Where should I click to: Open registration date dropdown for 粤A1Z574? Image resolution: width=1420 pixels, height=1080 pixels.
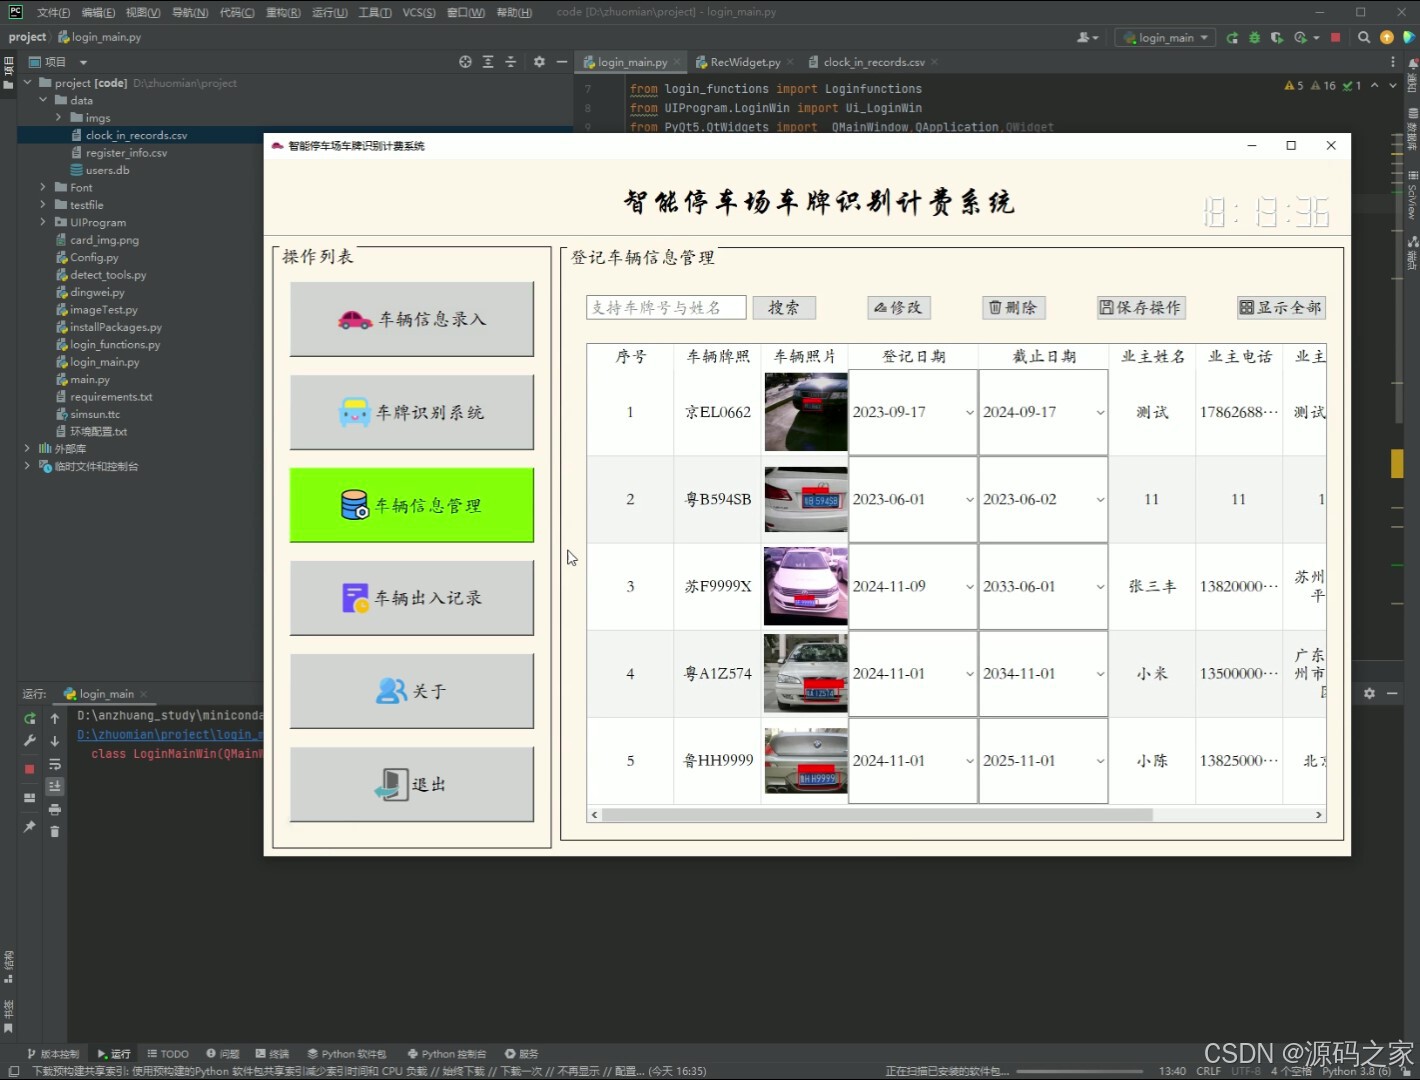click(969, 674)
